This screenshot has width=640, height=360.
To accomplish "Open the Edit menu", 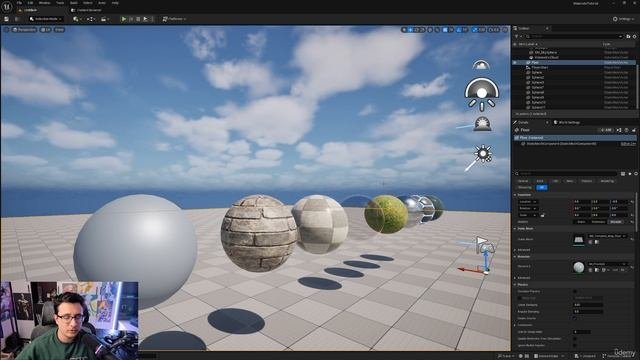I will point(30,3).
